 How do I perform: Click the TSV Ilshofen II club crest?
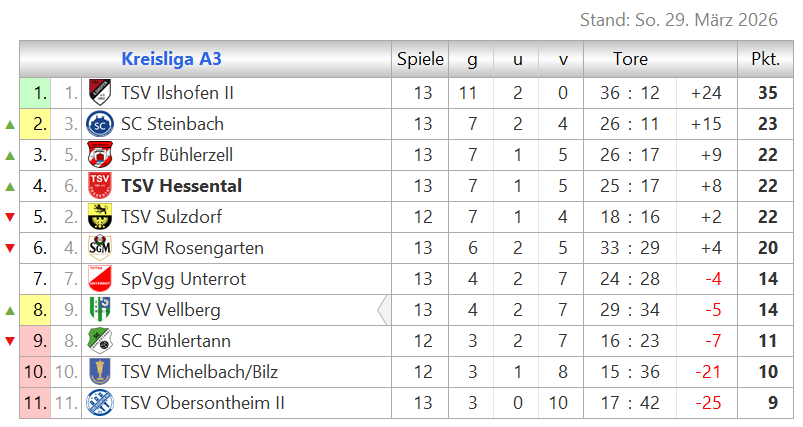[98, 93]
